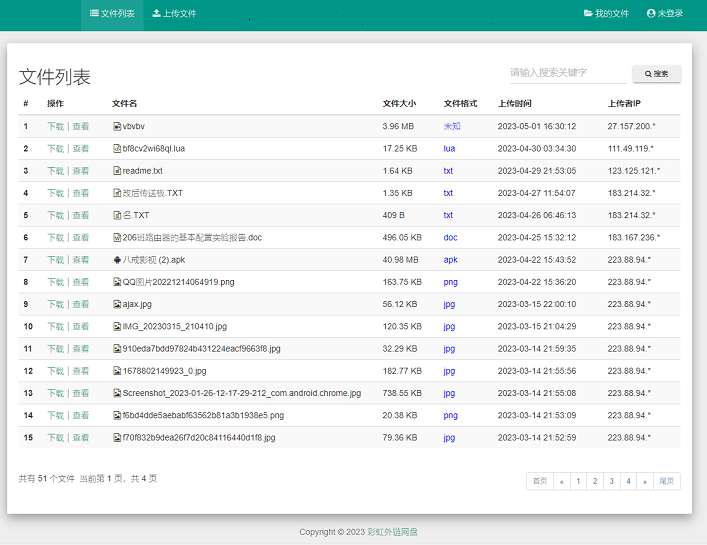Open the 上传文件 upload tab

coord(174,14)
